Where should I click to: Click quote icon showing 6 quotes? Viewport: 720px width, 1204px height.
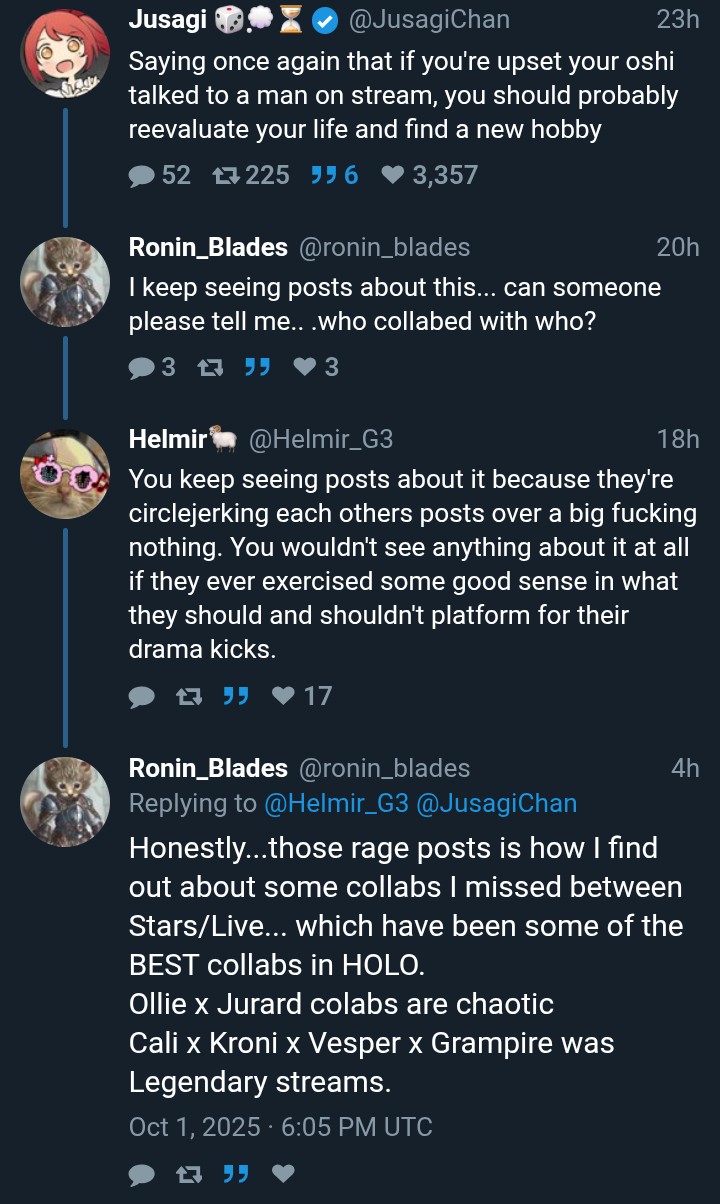(x=322, y=176)
